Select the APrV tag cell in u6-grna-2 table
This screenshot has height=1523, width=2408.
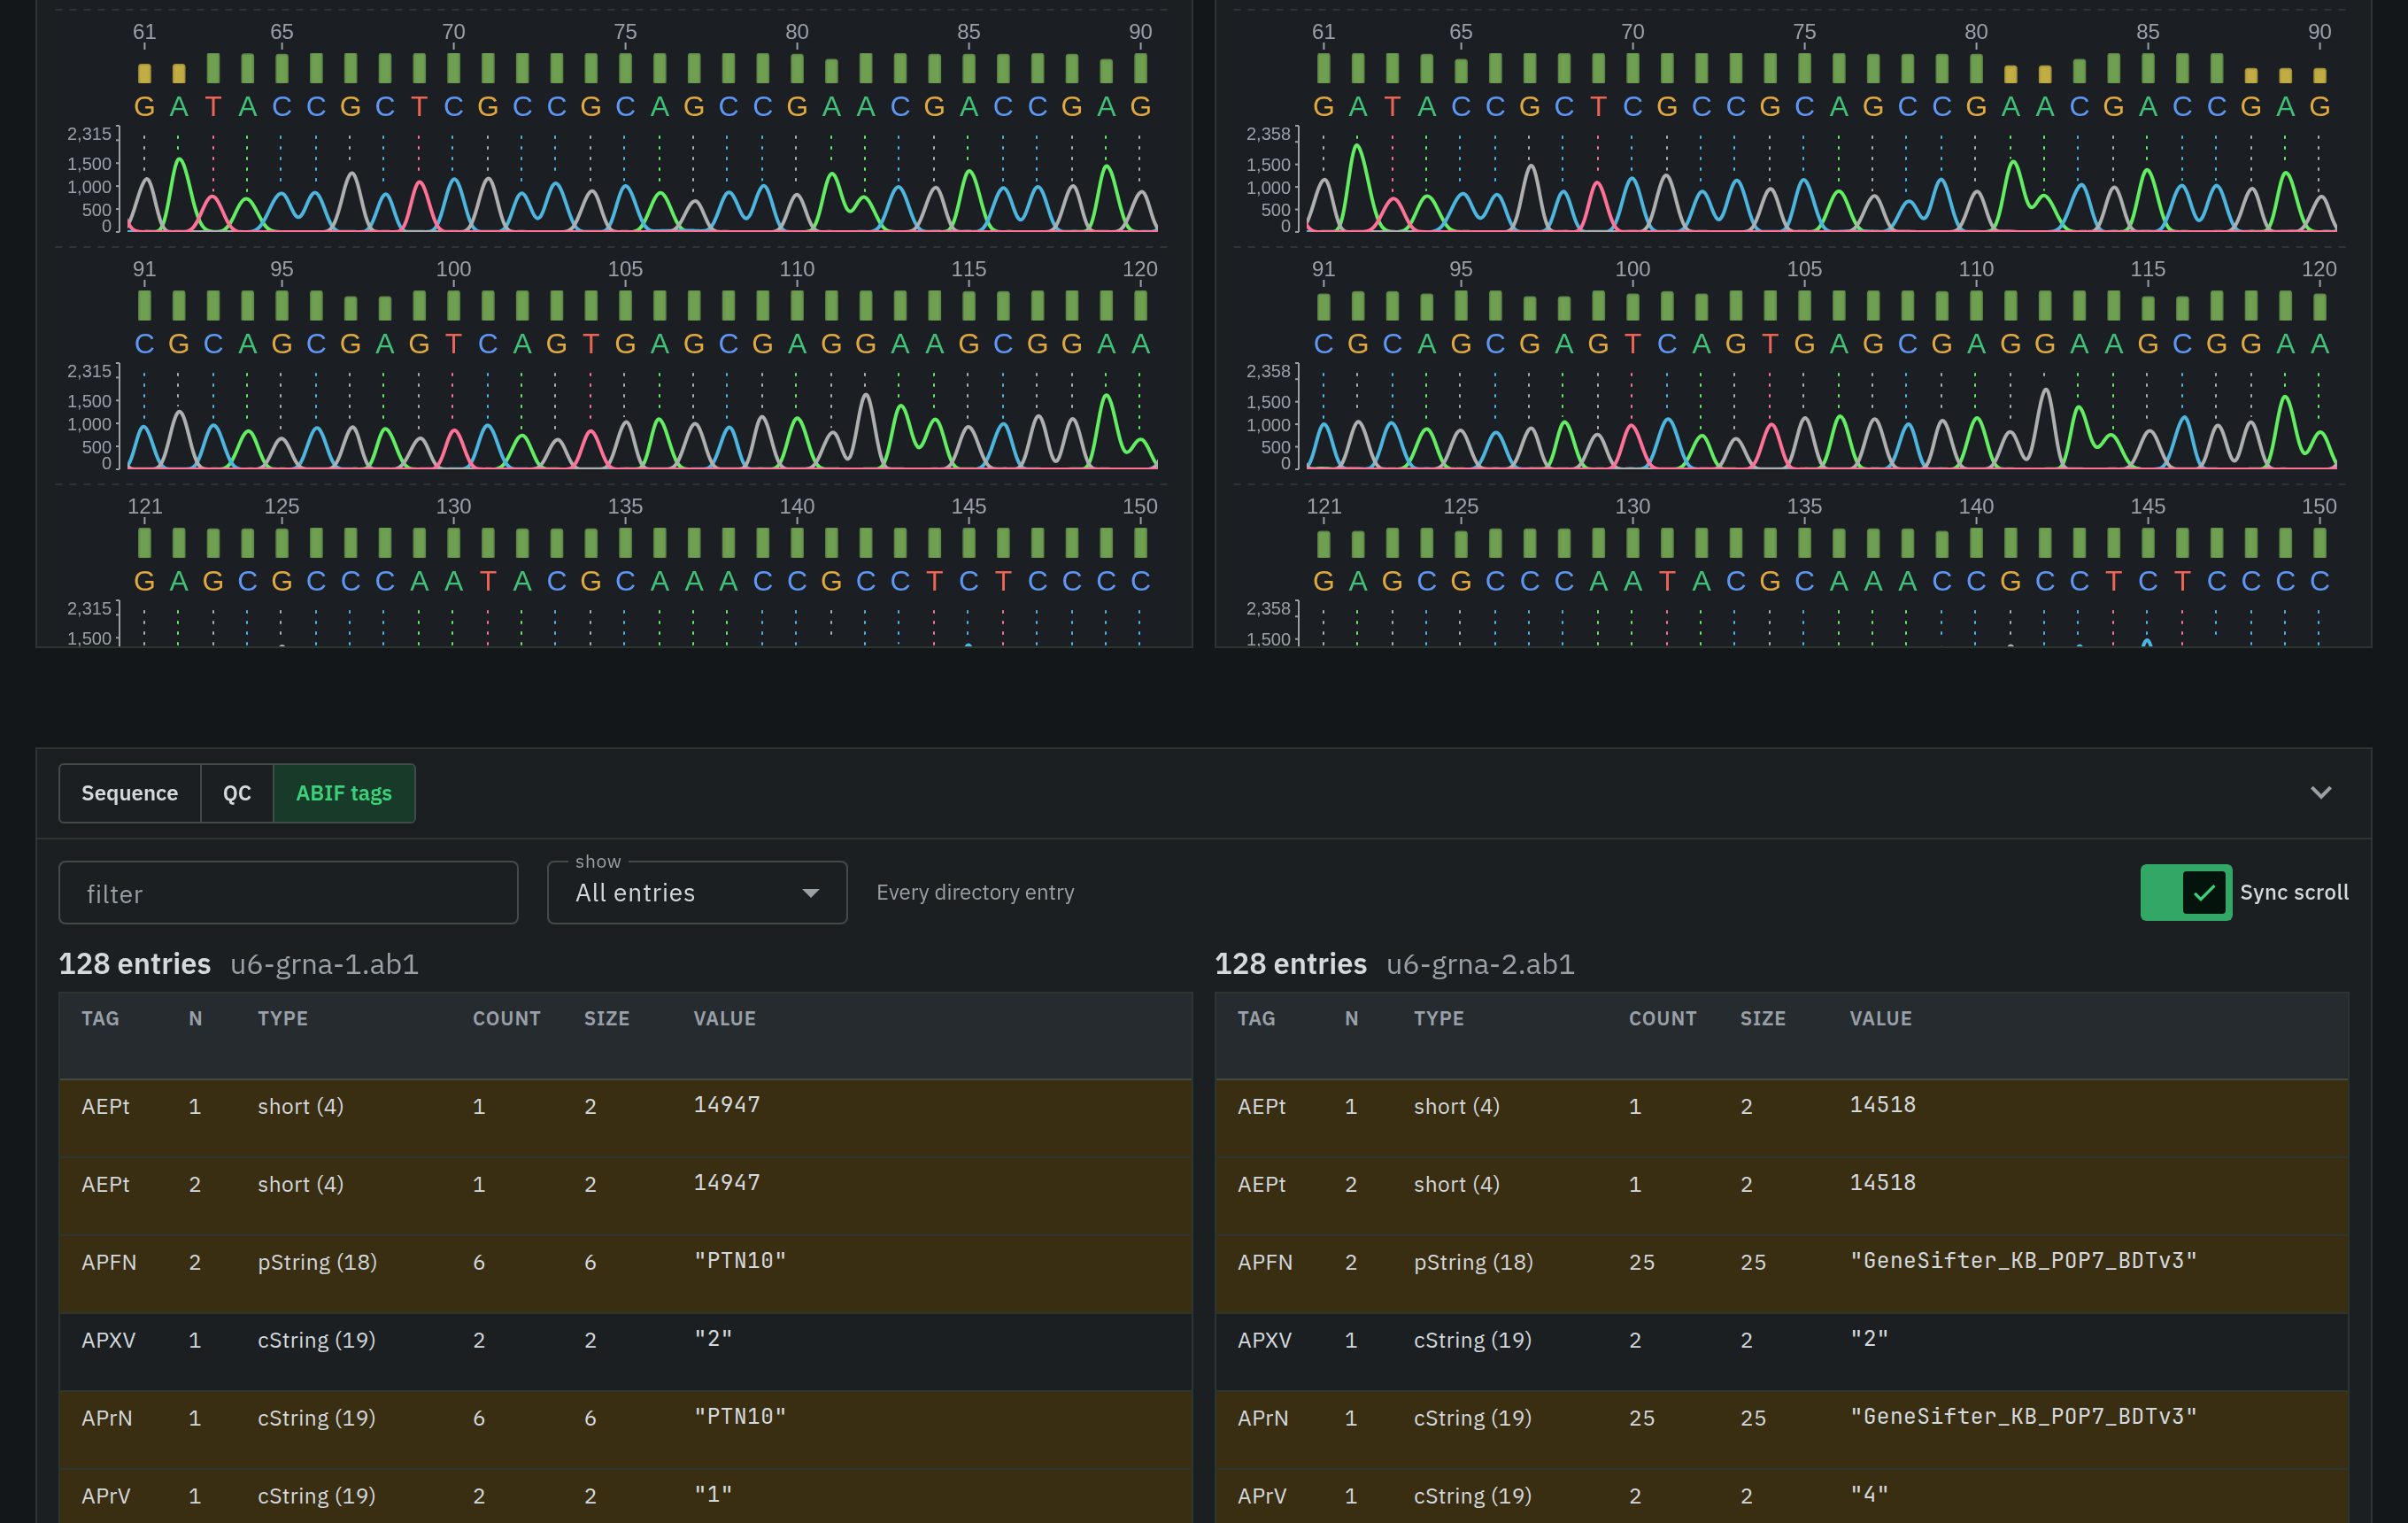(1263, 1496)
